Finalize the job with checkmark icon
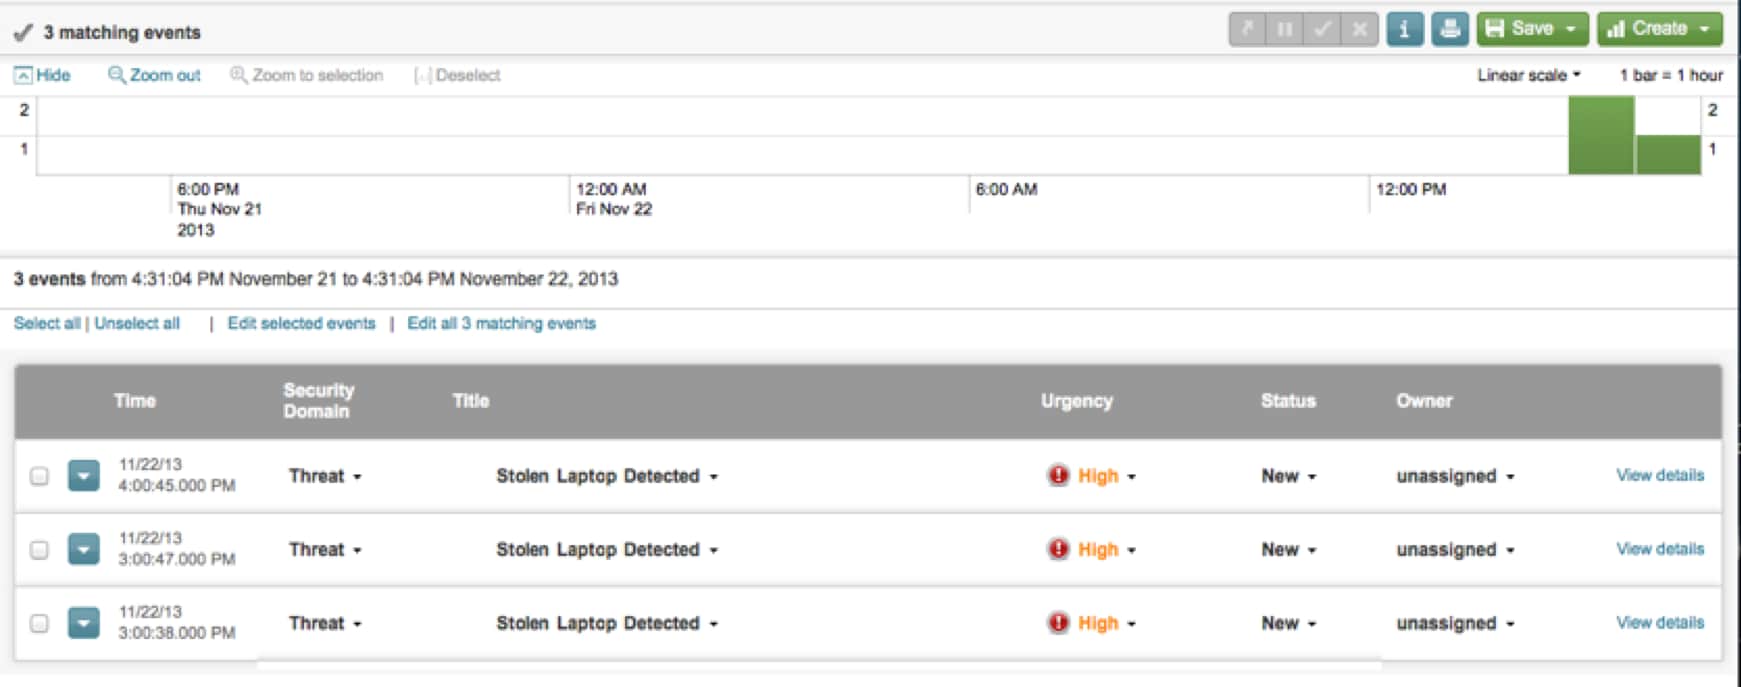 pos(1322,29)
